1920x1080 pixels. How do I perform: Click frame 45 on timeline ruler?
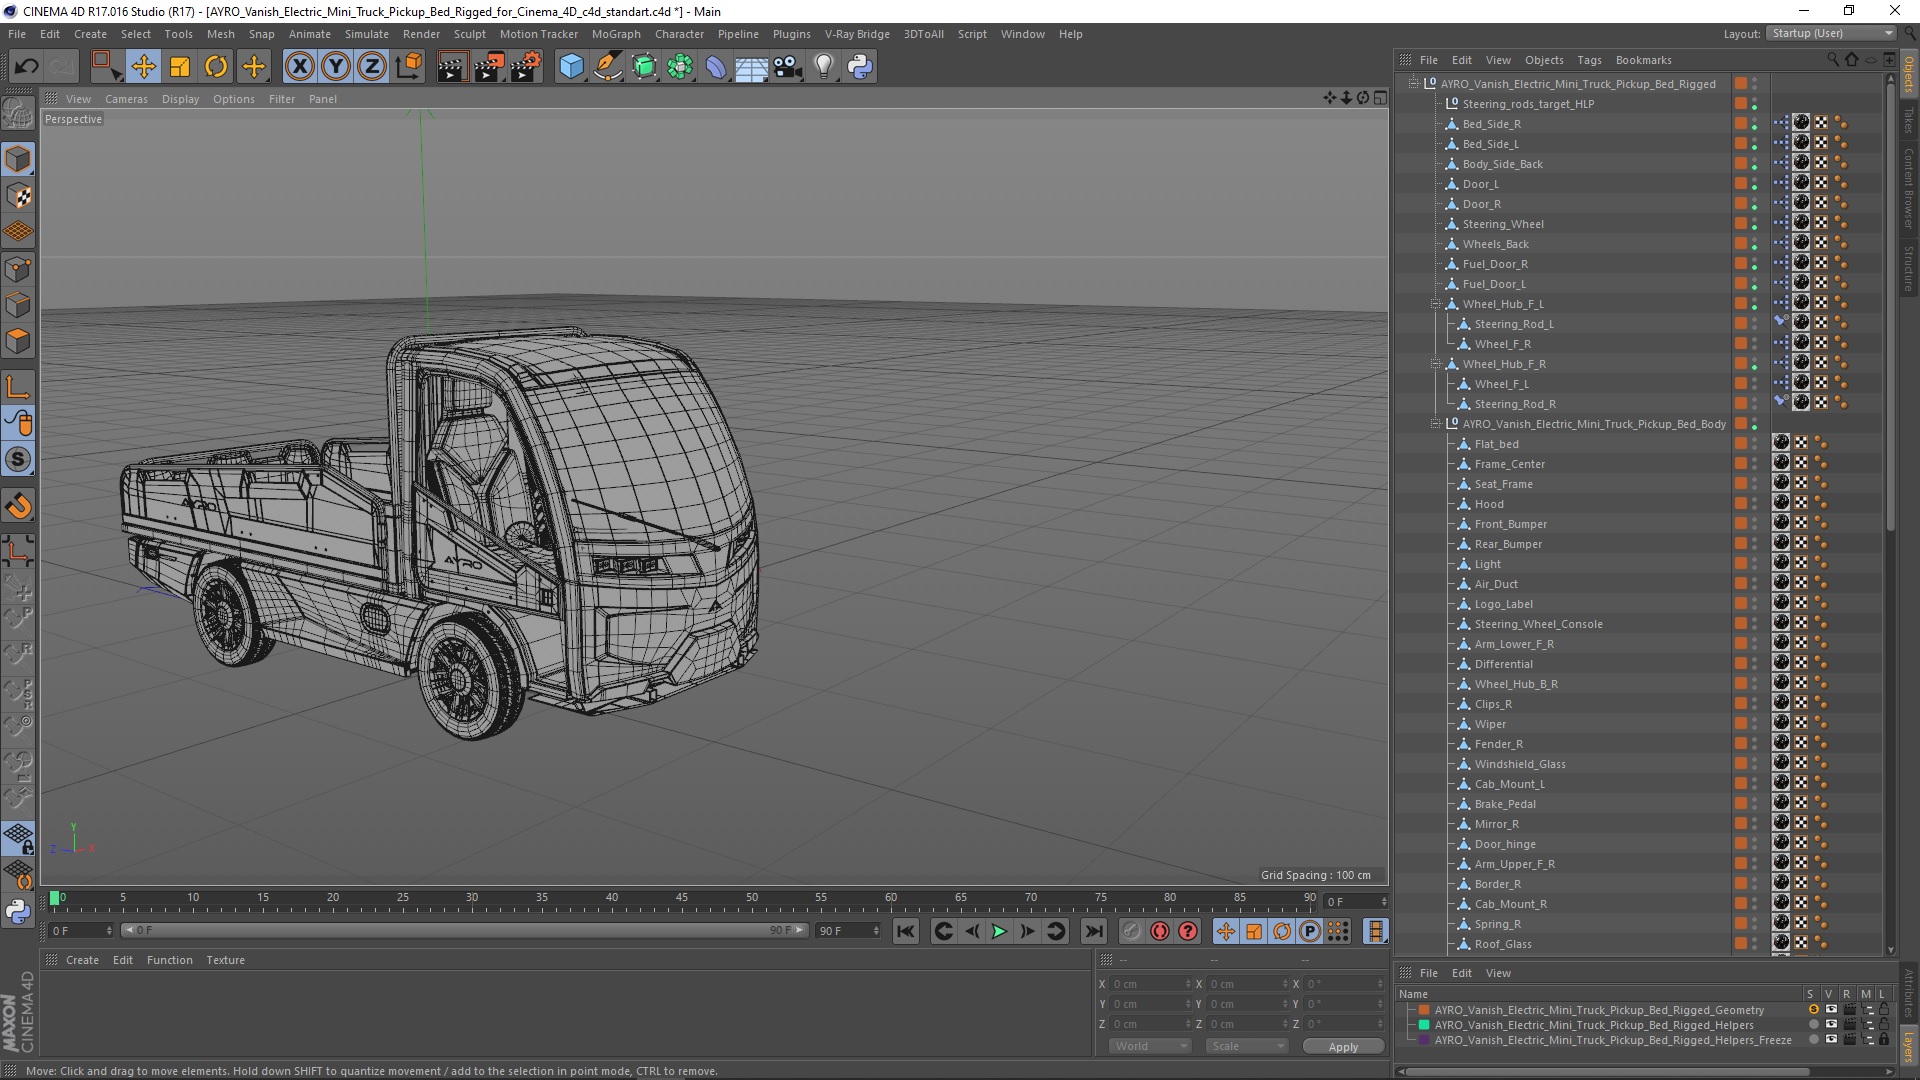click(x=681, y=898)
